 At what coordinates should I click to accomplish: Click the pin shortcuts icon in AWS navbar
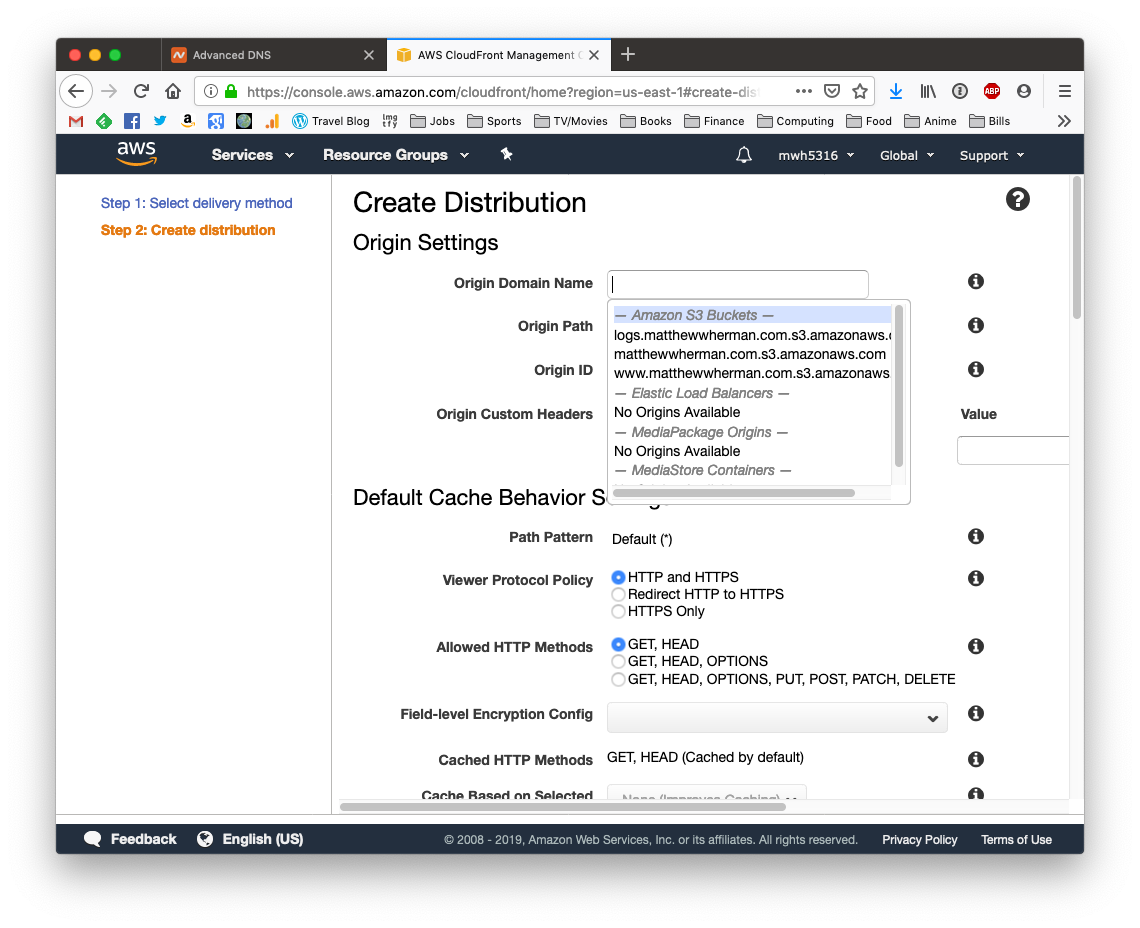[x=507, y=154]
